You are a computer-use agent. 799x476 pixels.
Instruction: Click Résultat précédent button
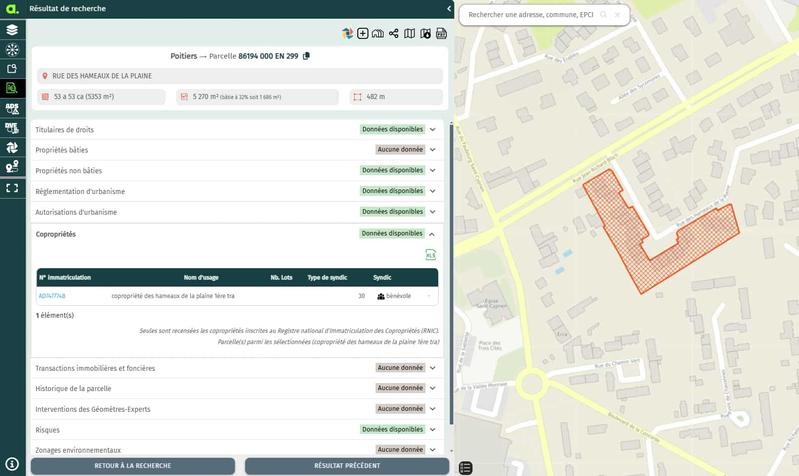(x=347, y=466)
